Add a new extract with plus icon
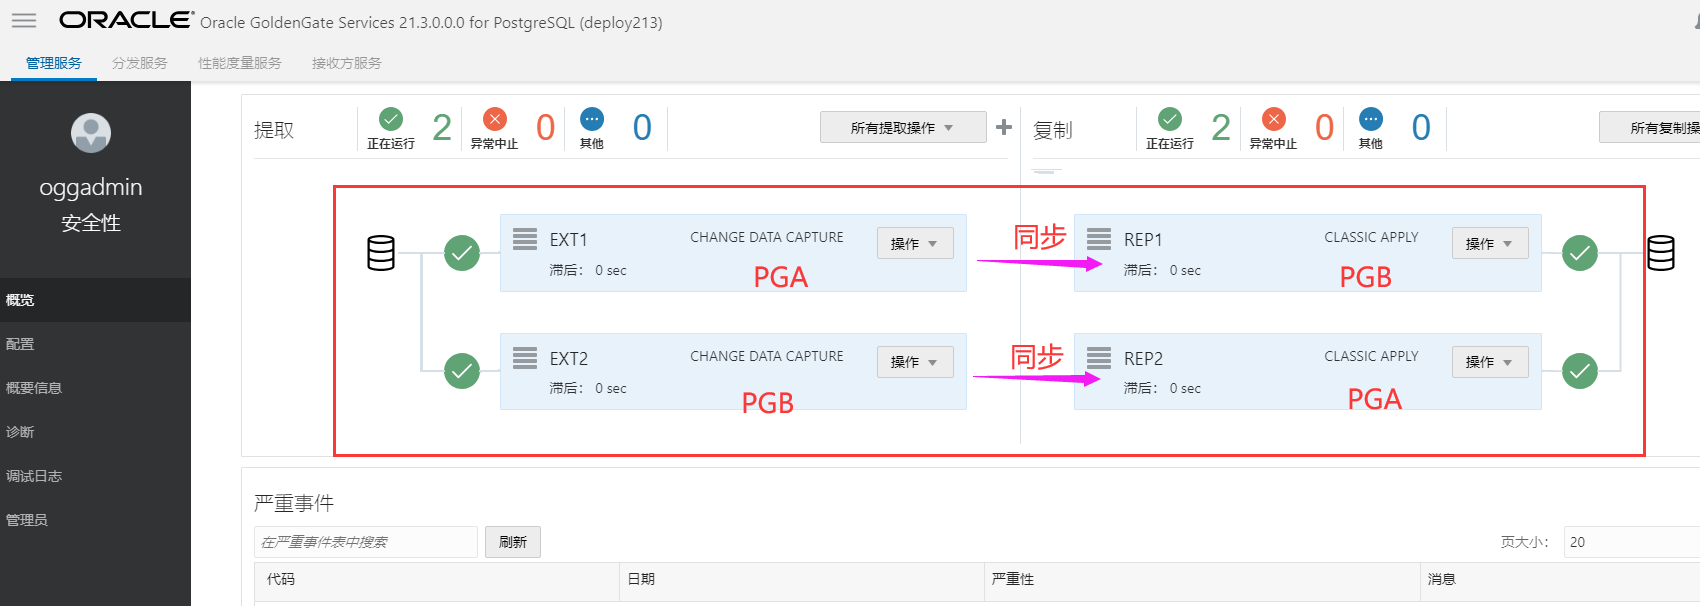The image size is (1700, 606). tap(1004, 127)
